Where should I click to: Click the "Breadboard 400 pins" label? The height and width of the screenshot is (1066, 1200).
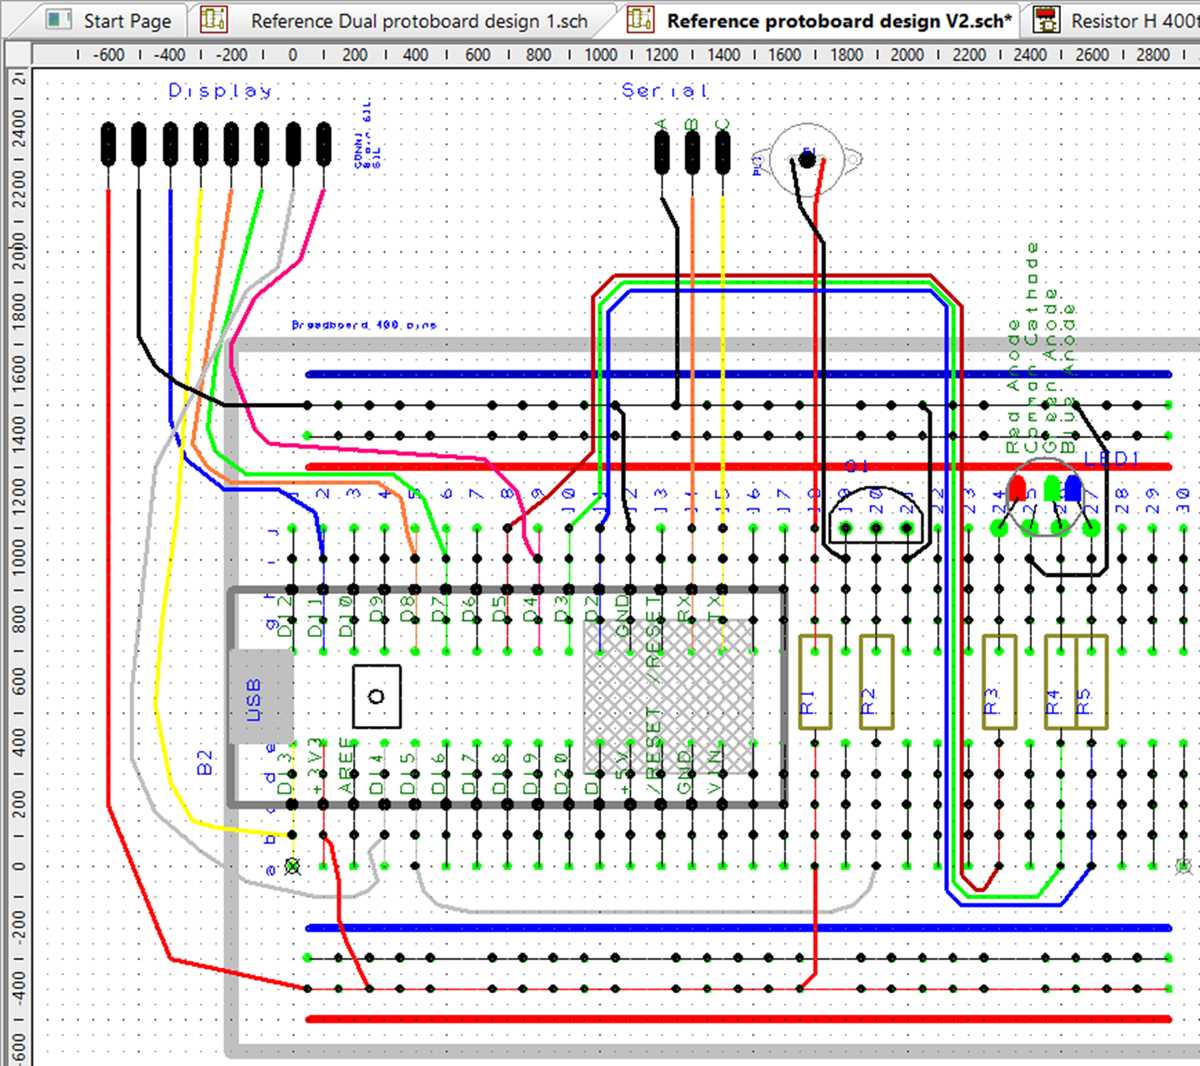pos(364,325)
